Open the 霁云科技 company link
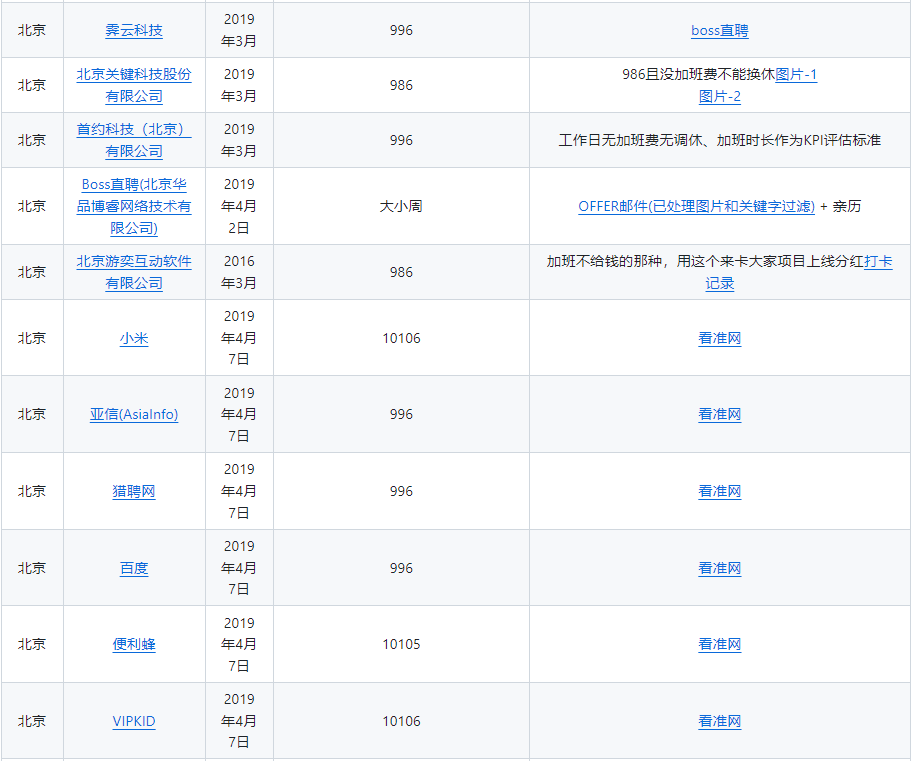 134,30
